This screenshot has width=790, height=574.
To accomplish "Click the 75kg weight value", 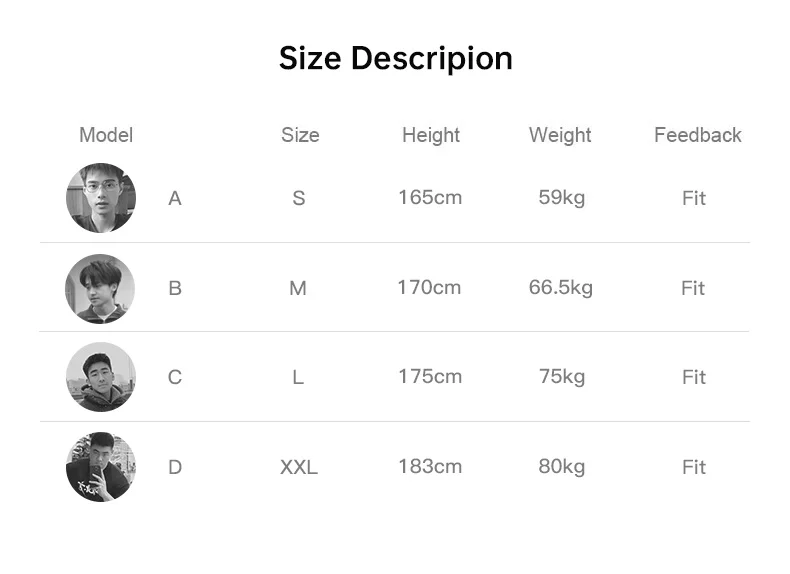I will pyautogui.click(x=562, y=377).
